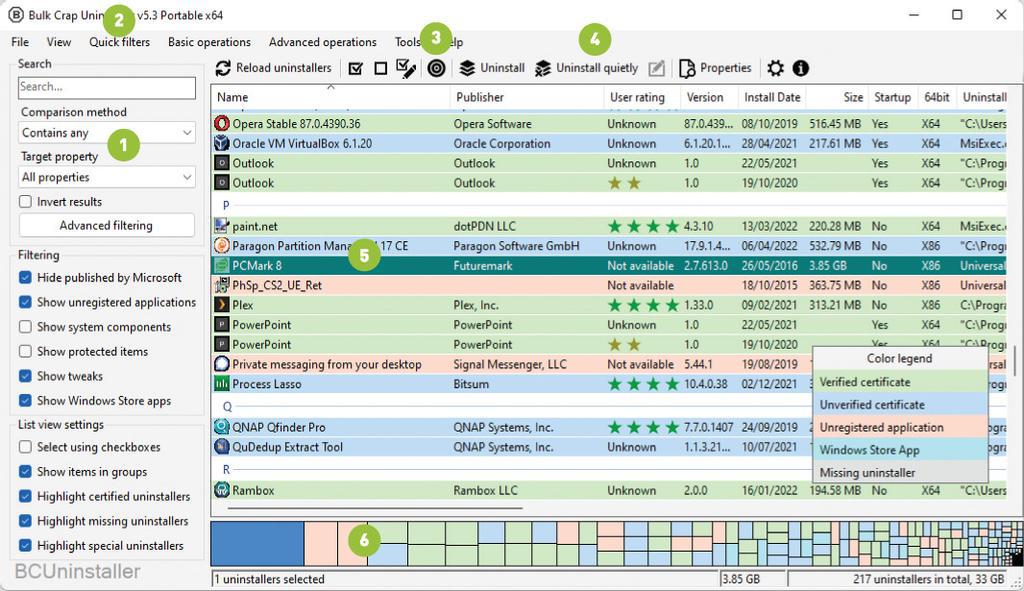
Task: Click the target window crosshair icon
Action: pos(436,68)
